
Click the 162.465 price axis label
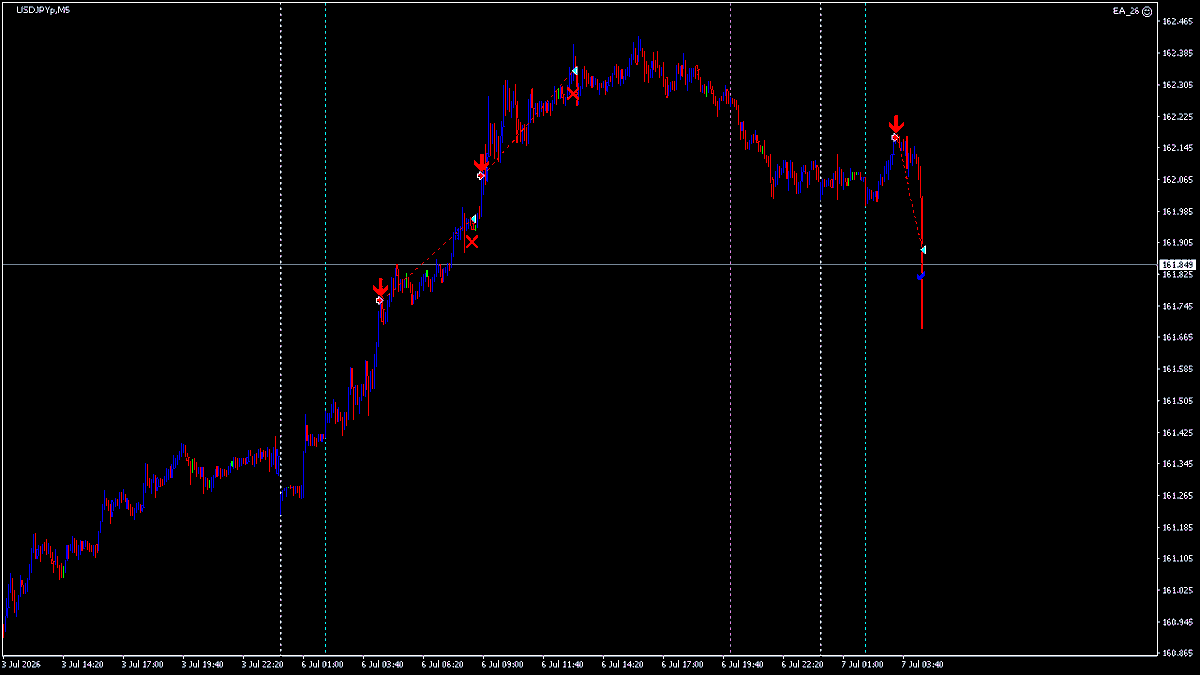1176,21
